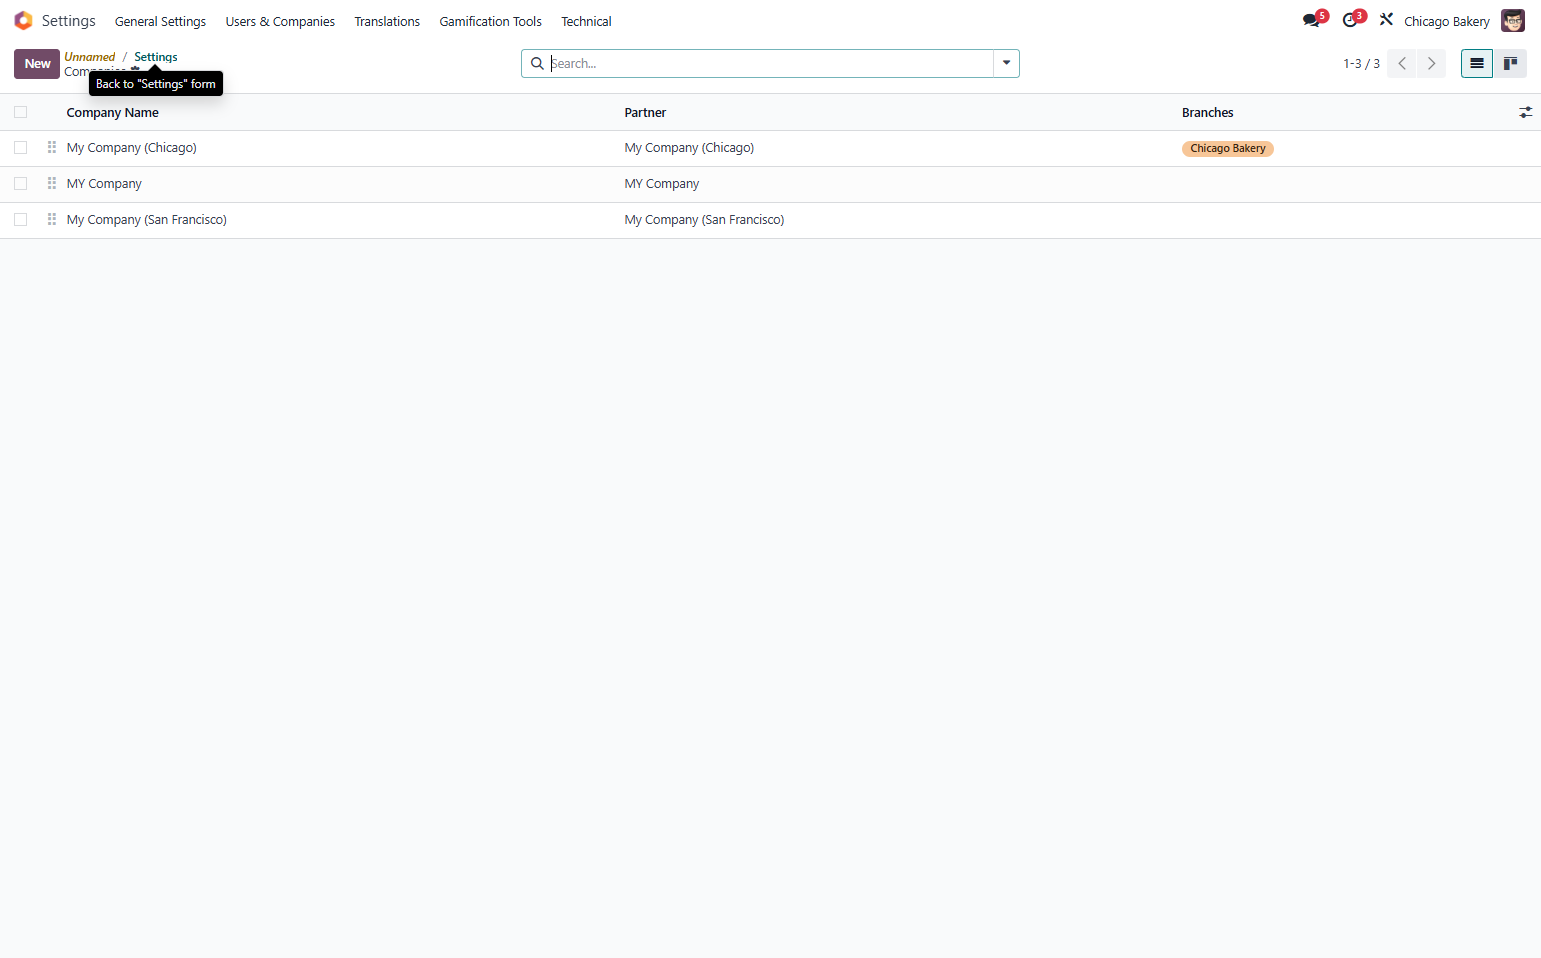This screenshot has height=958, width=1541.
Task: Open the user avatar menu
Action: click(x=1513, y=21)
